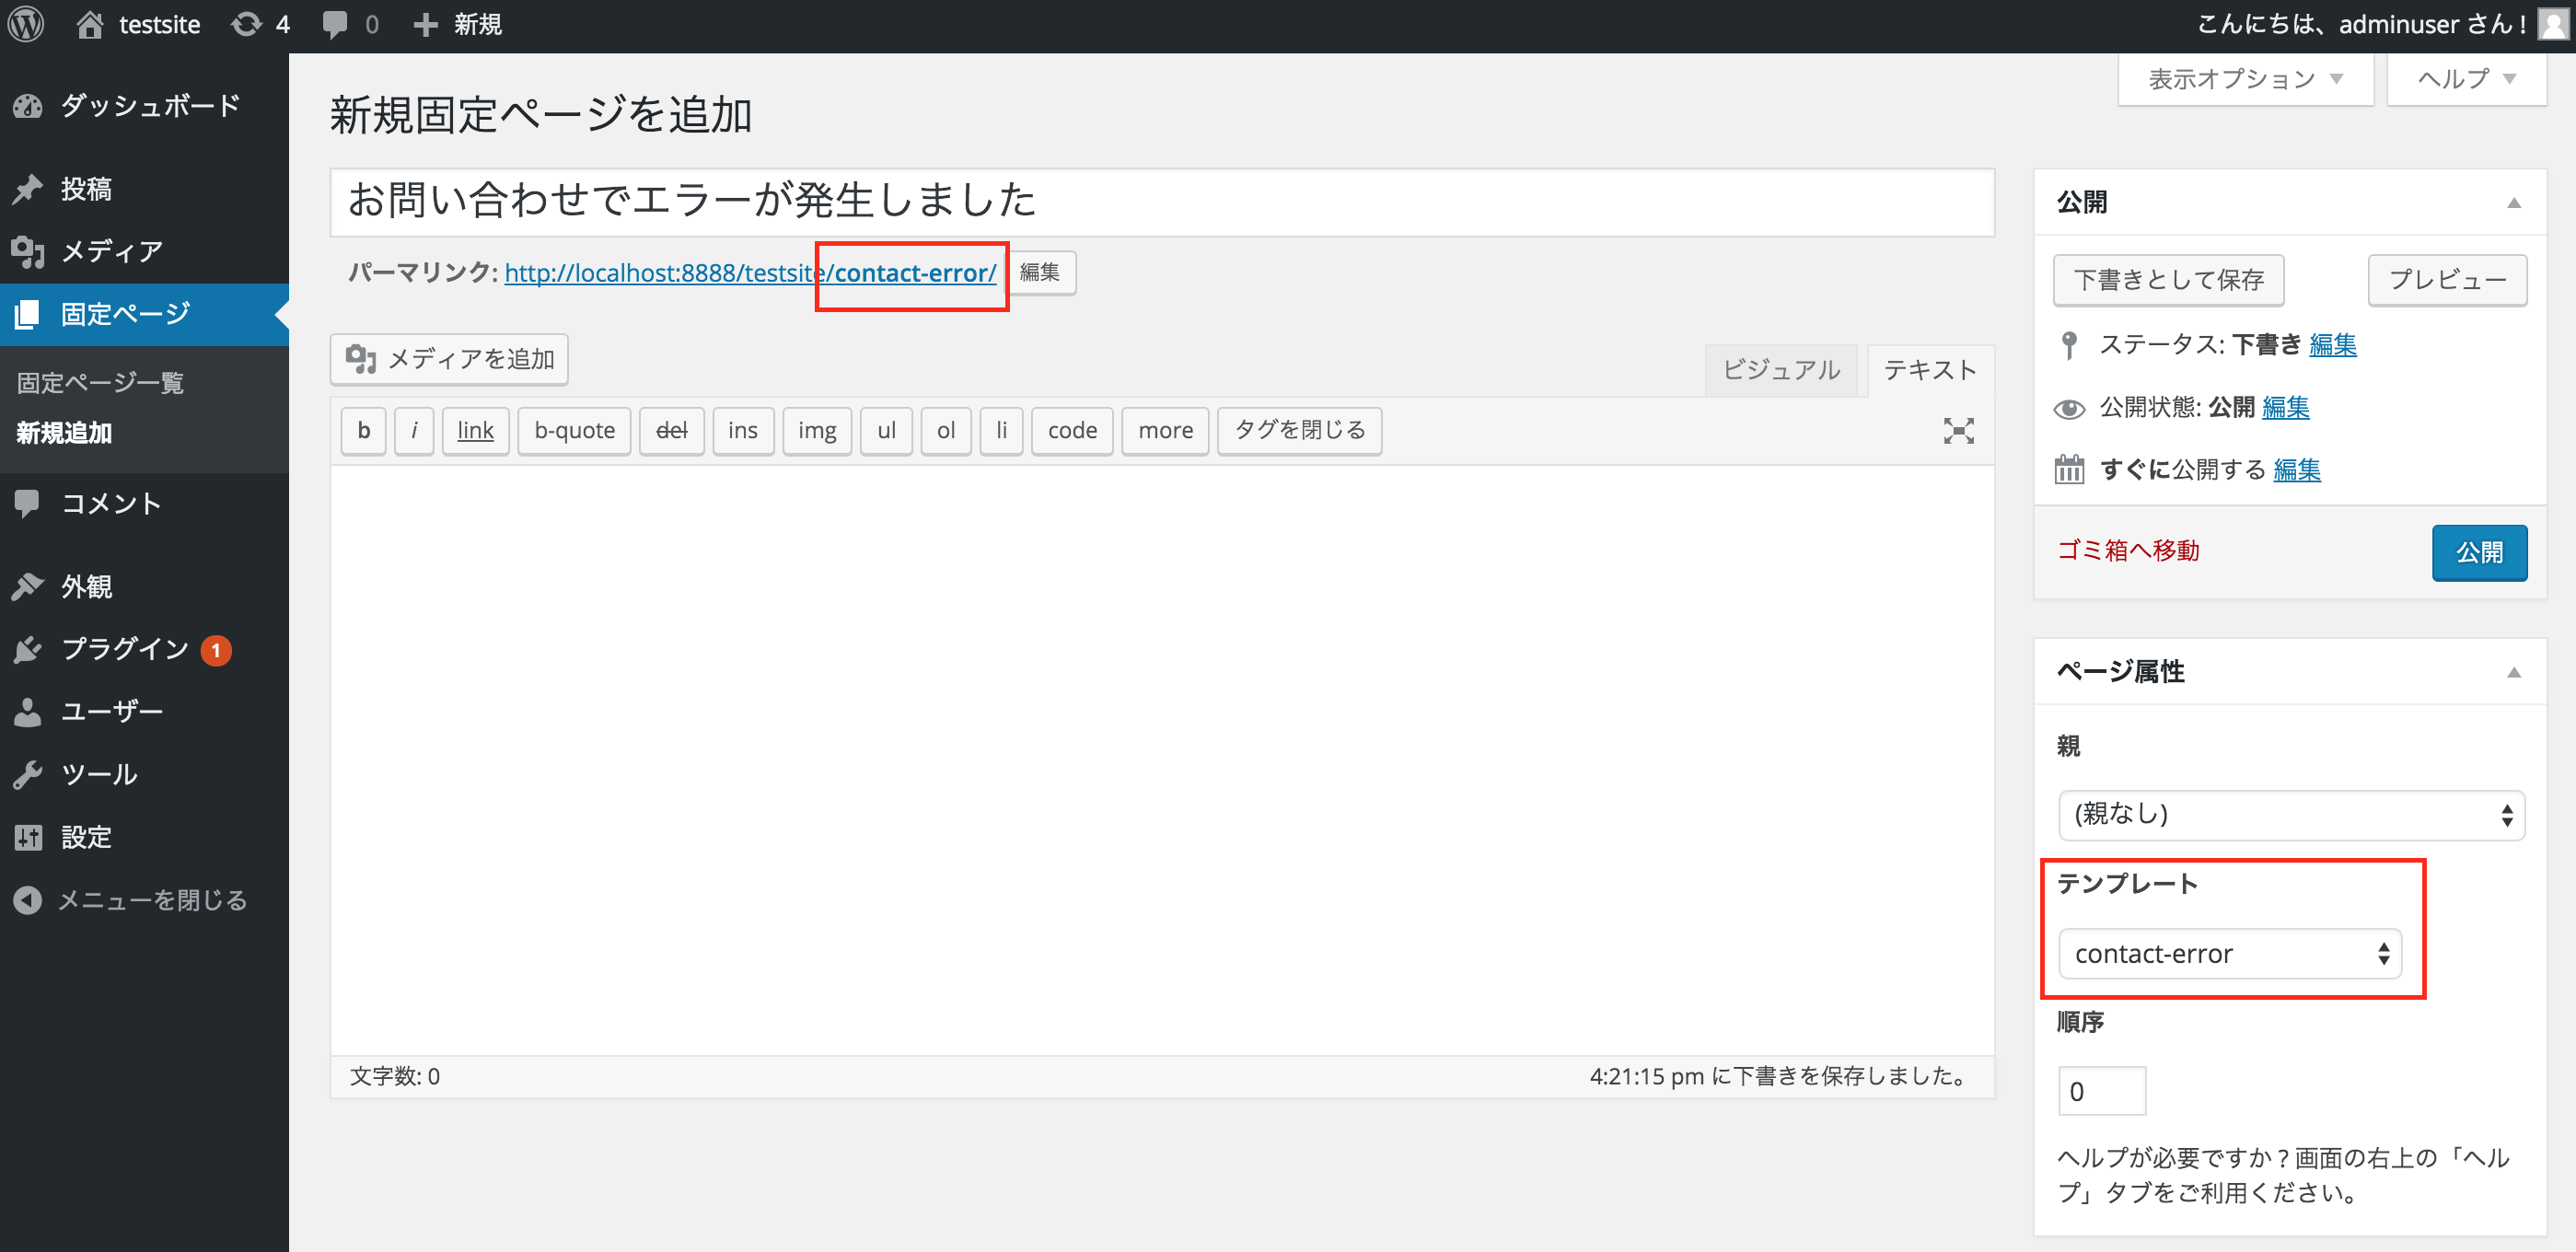Adjust the 順序 order value to change ordering

point(2101,1090)
